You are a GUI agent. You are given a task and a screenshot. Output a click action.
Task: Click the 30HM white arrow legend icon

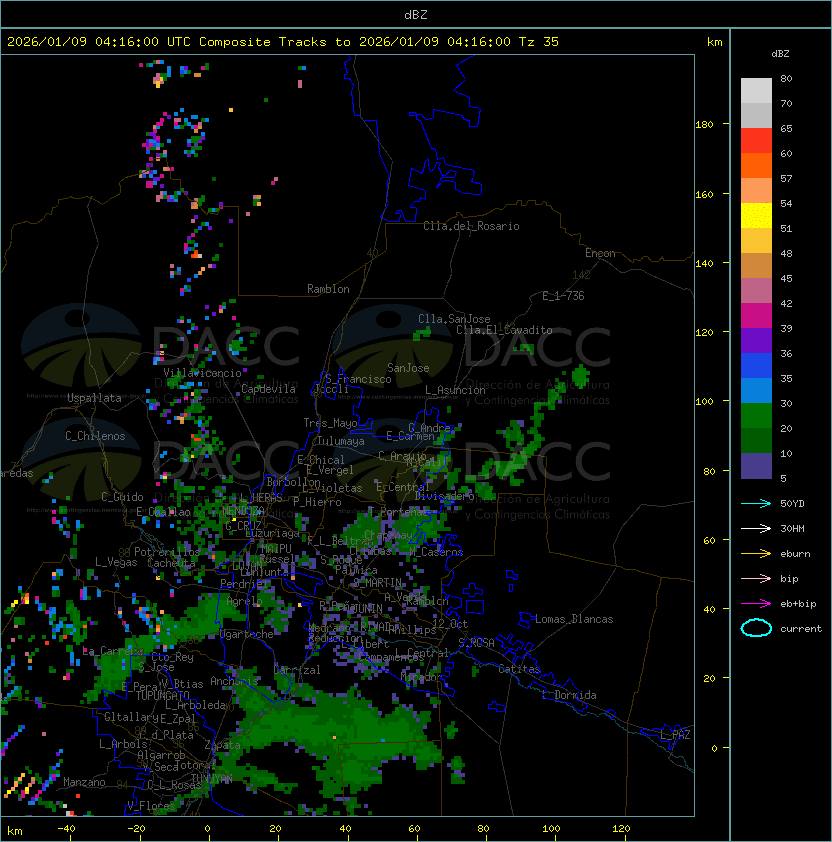[x=756, y=528]
